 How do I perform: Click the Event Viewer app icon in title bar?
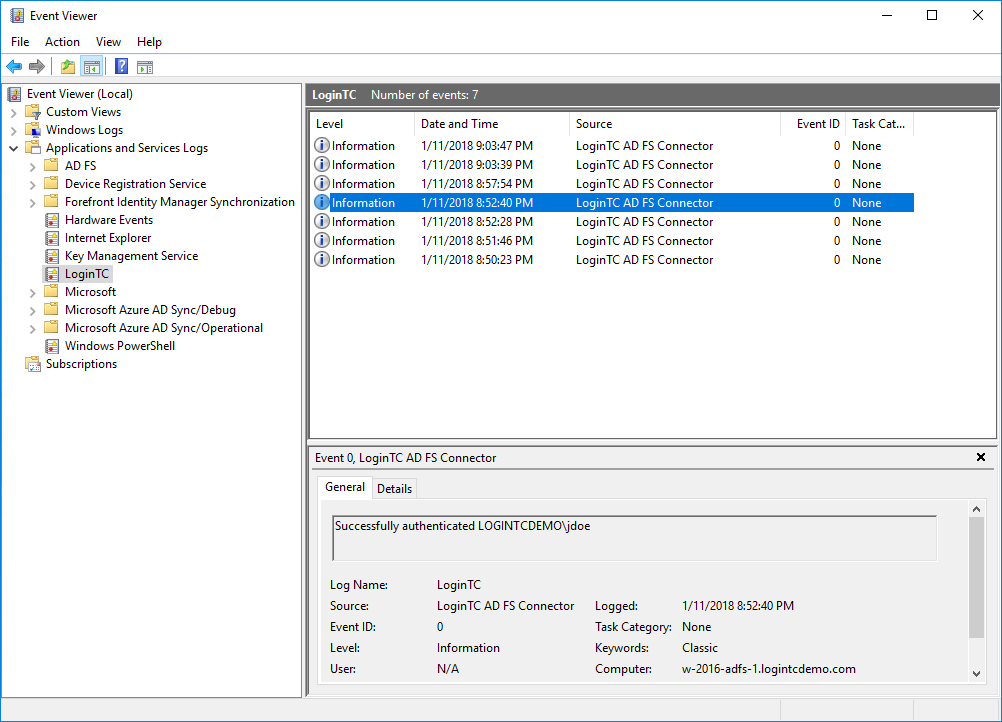coord(17,15)
